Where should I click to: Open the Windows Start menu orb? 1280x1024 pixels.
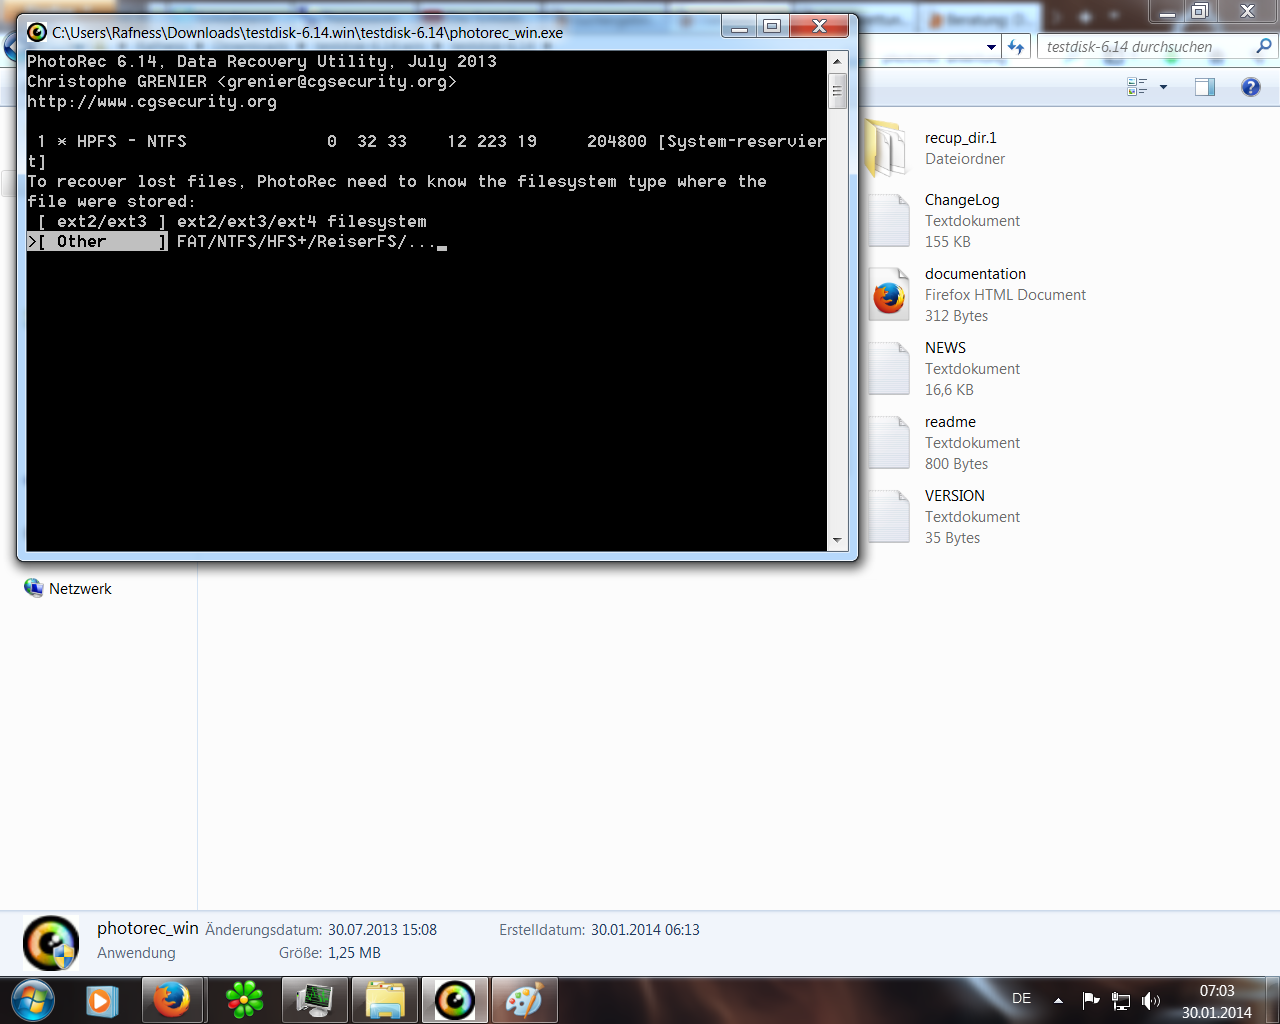(32, 1000)
